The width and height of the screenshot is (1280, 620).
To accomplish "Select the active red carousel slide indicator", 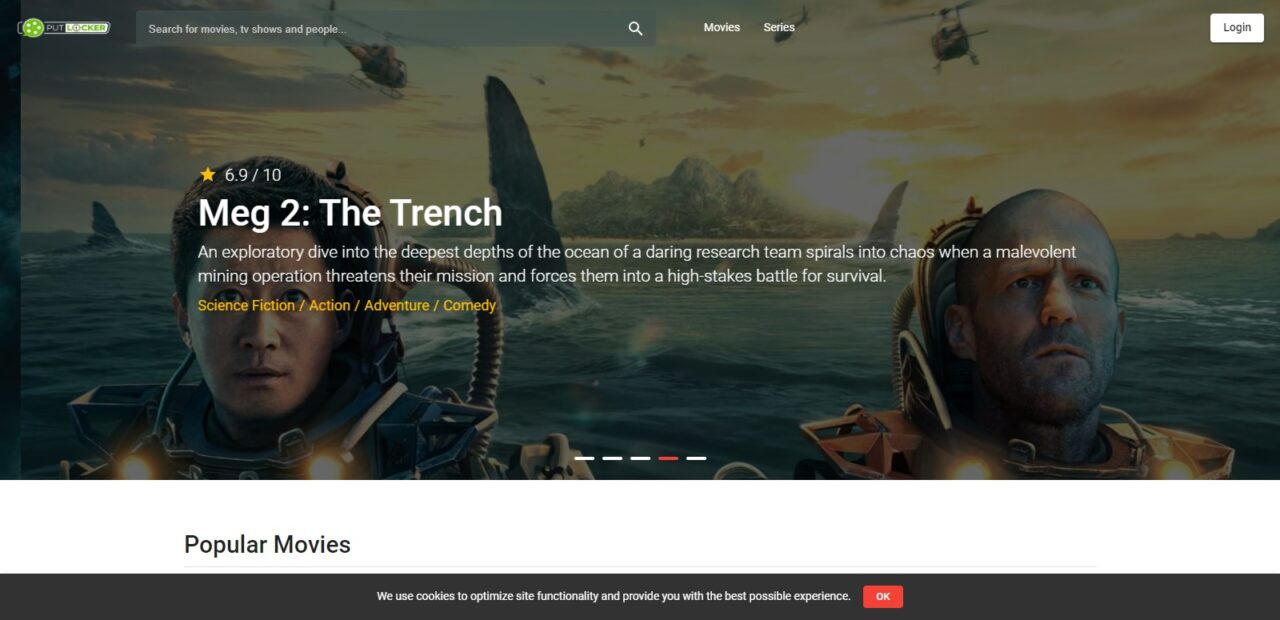I will 669,458.
